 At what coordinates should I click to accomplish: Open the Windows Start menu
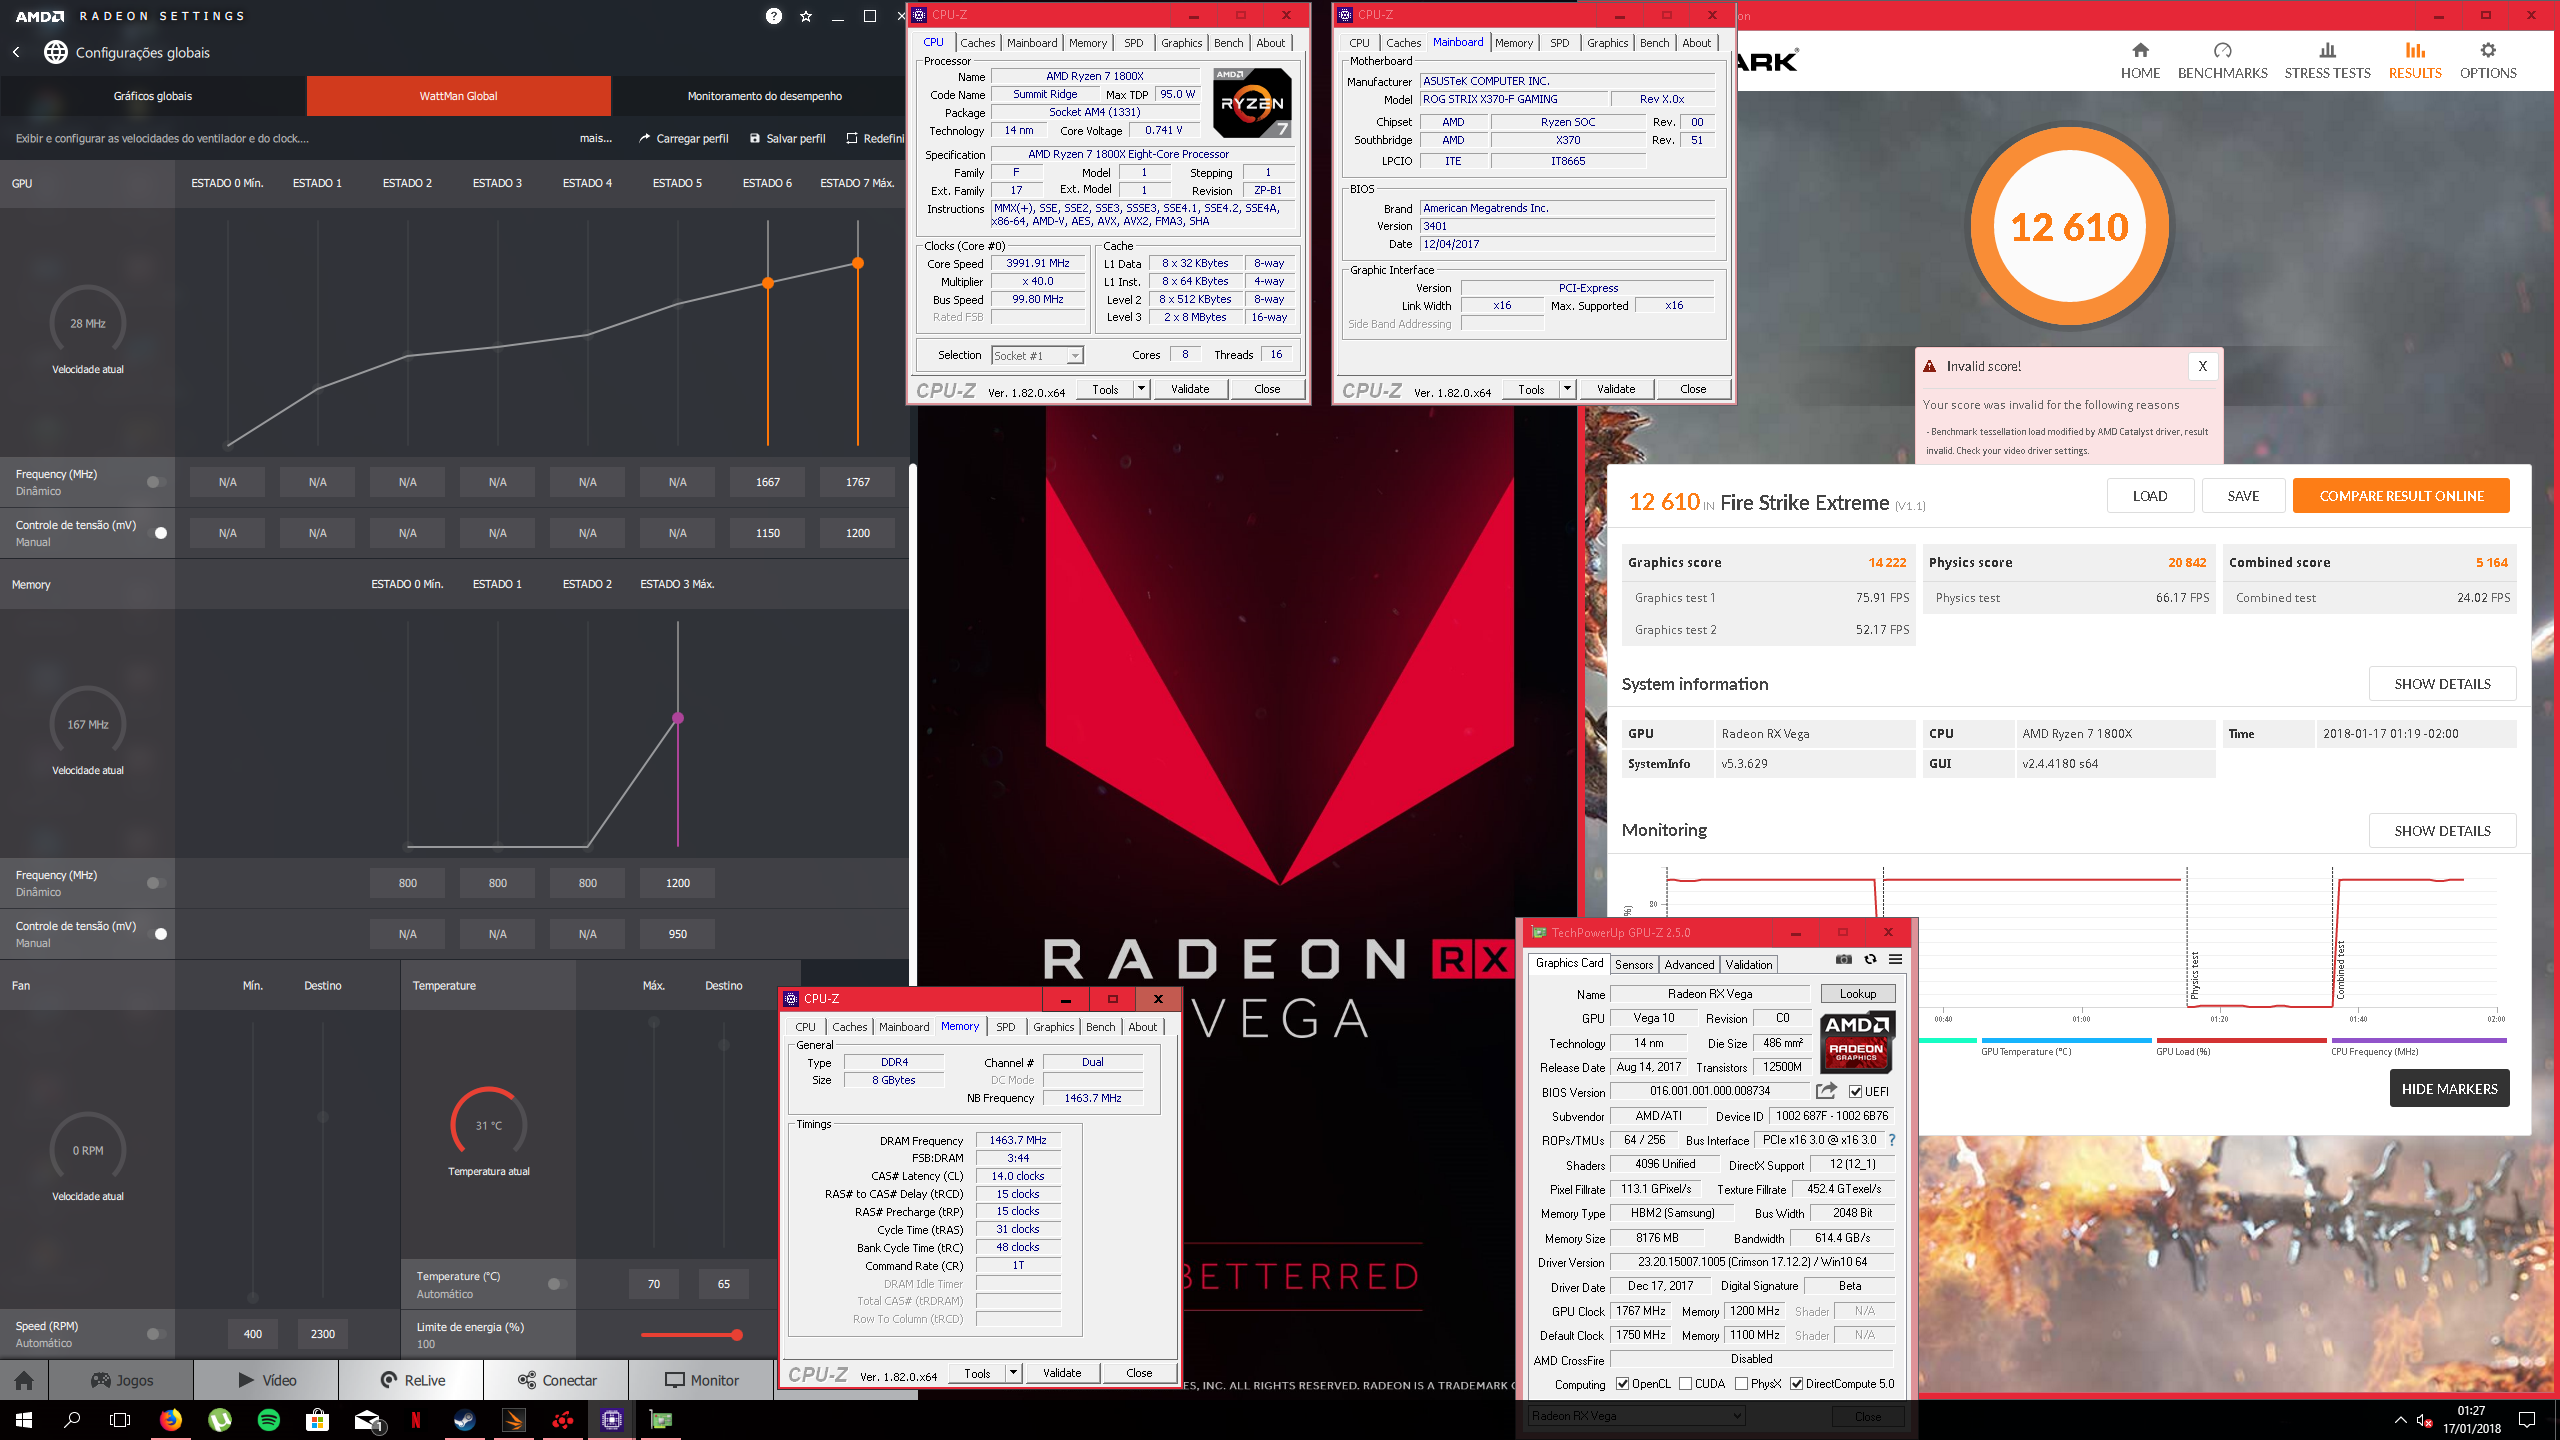[x=24, y=1420]
